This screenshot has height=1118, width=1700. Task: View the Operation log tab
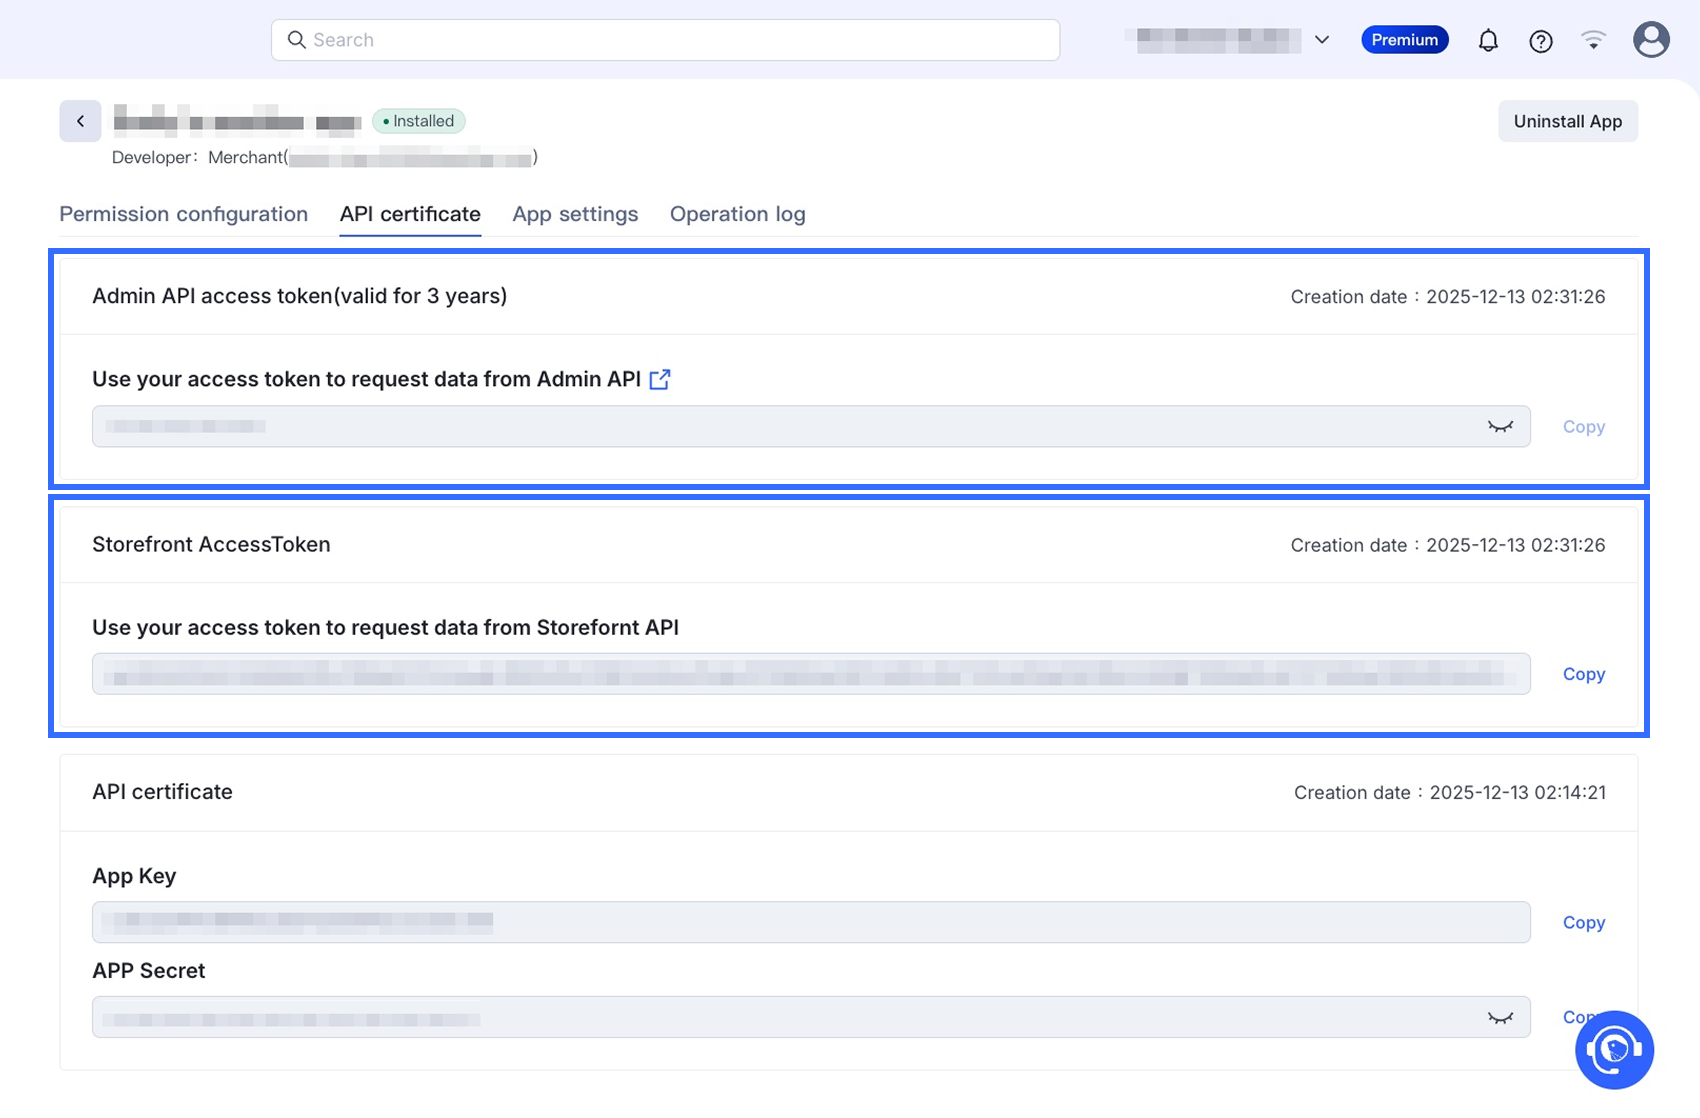point(737,214)
